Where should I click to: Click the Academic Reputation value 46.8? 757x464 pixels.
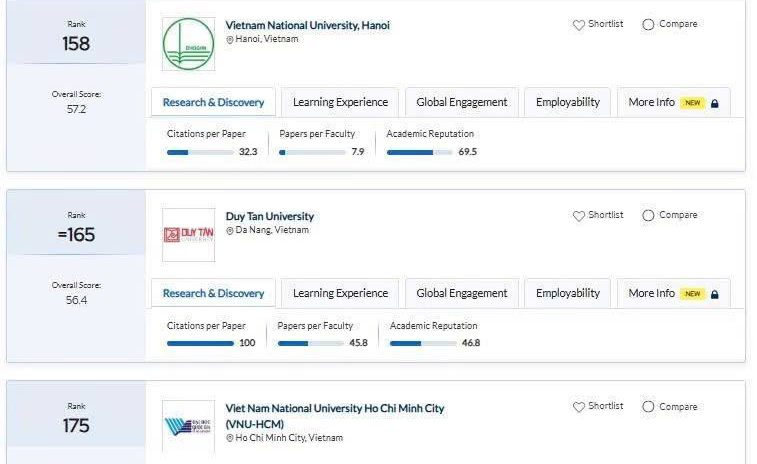pos(471,343)
